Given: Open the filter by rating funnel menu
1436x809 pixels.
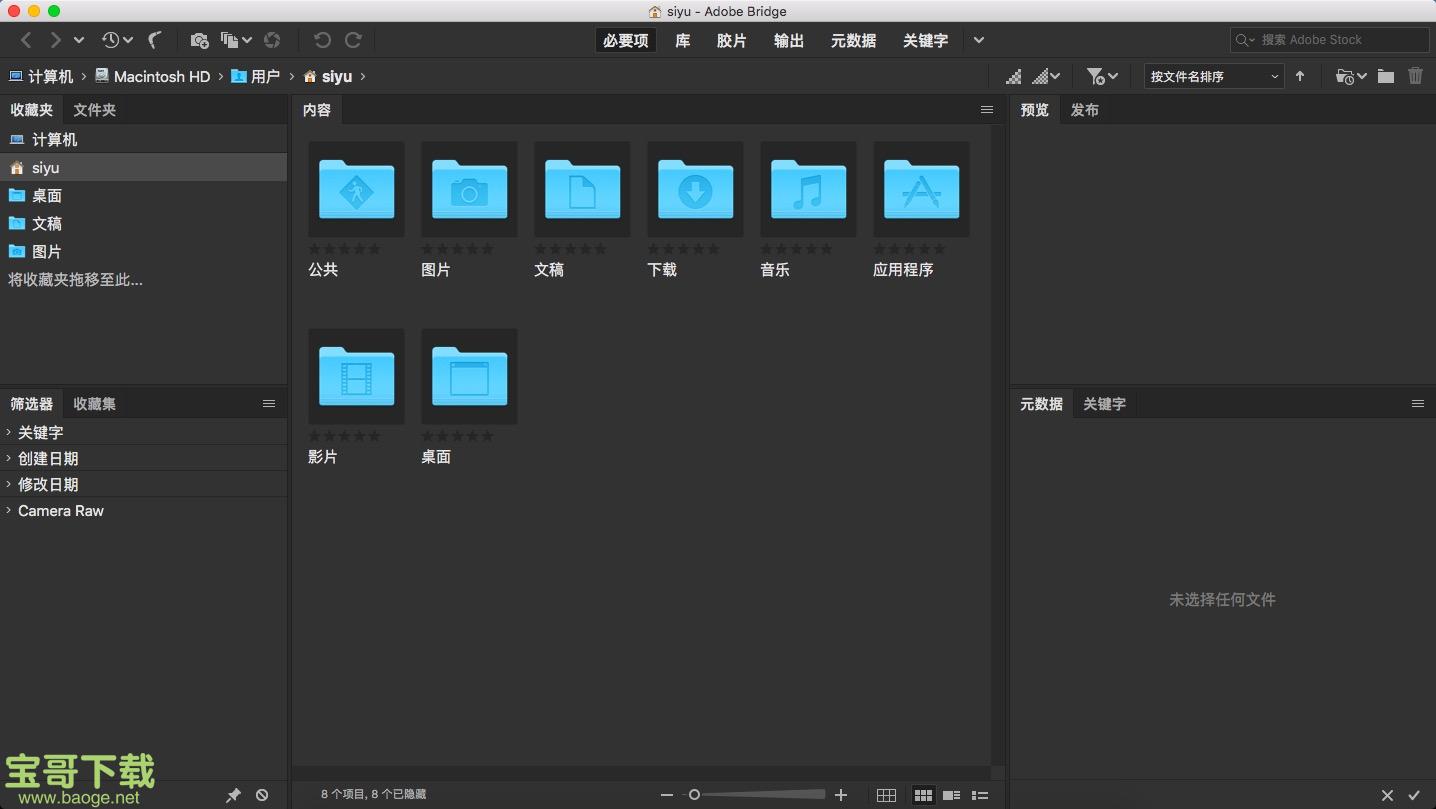Looking at the screenshot, I should (x=1102, y=76).
